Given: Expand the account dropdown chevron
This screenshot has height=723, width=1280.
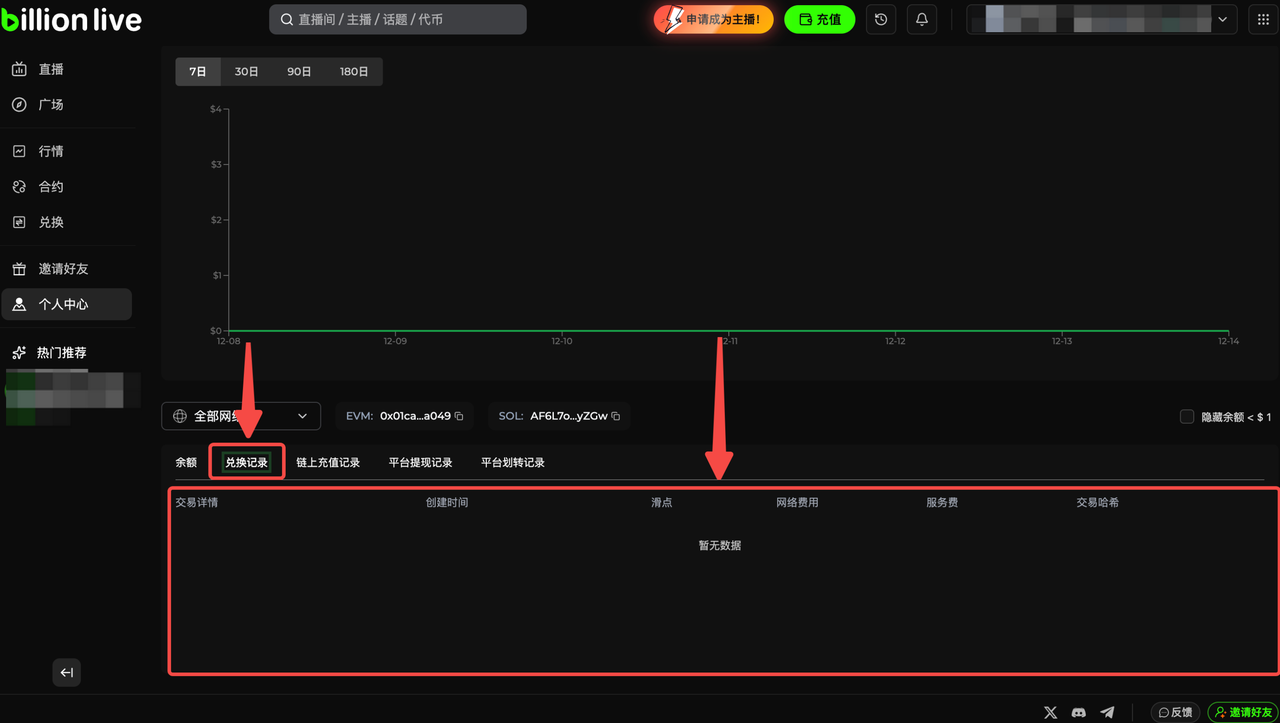Looking at the screenshot, I should coord(1222,20).
